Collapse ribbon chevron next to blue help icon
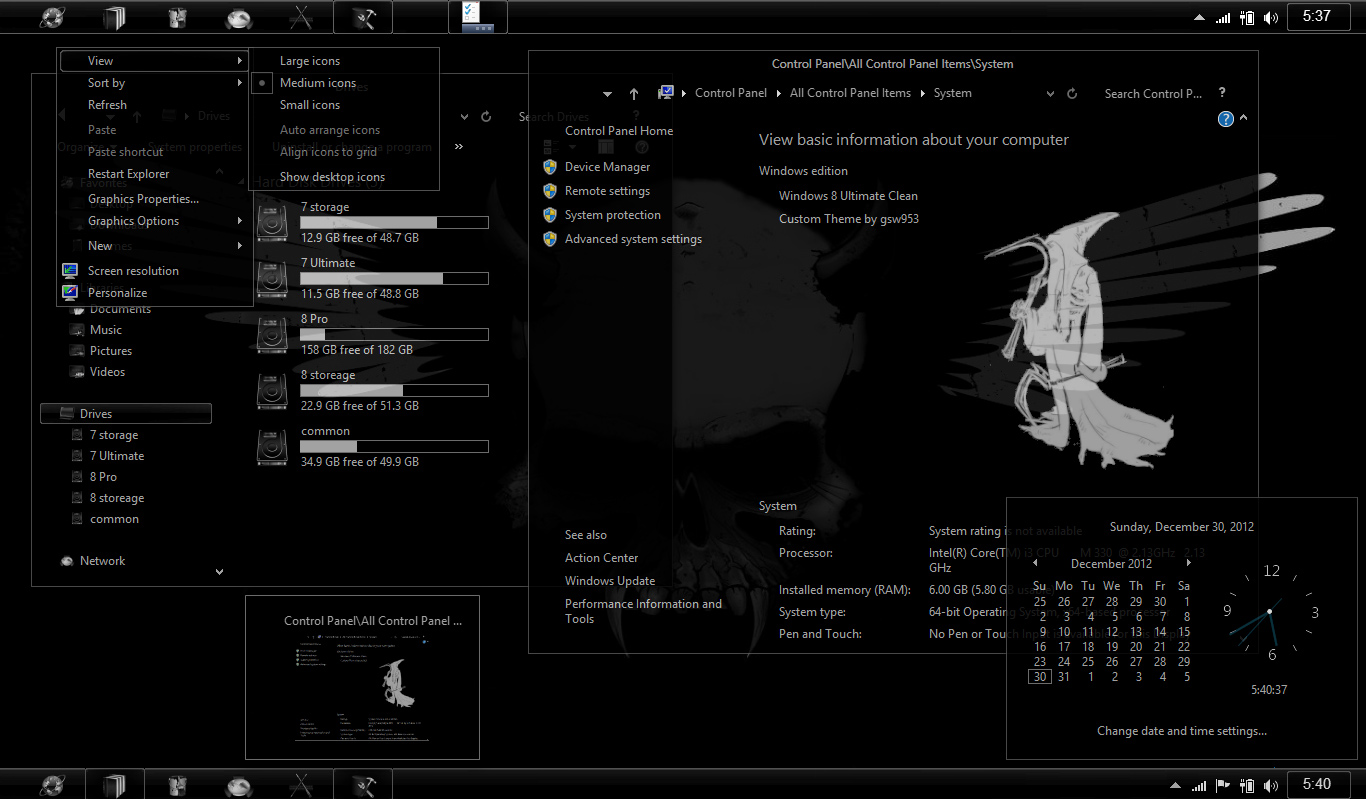 pyautogui.click(x=1243, y=118)
